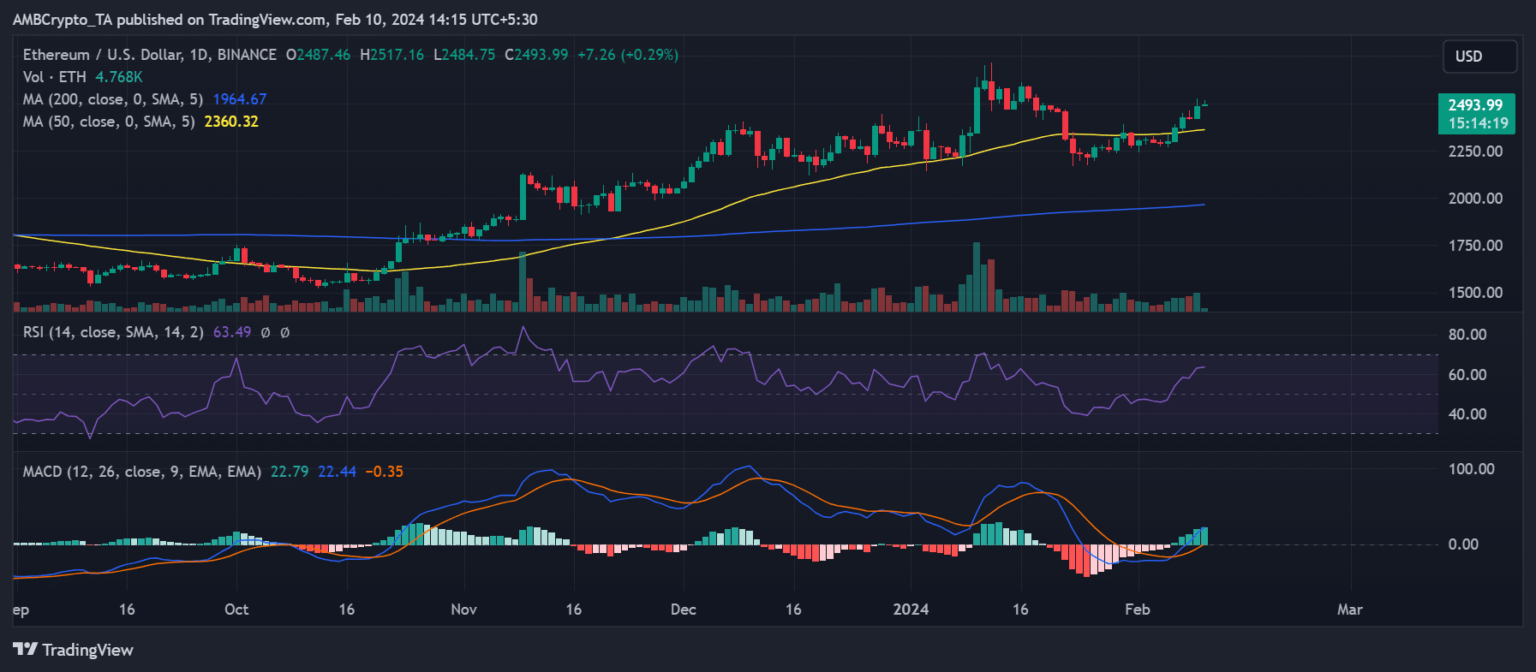Click the 2024 label on time axis
Viewport: 1536px width, 672px height.
911,609
